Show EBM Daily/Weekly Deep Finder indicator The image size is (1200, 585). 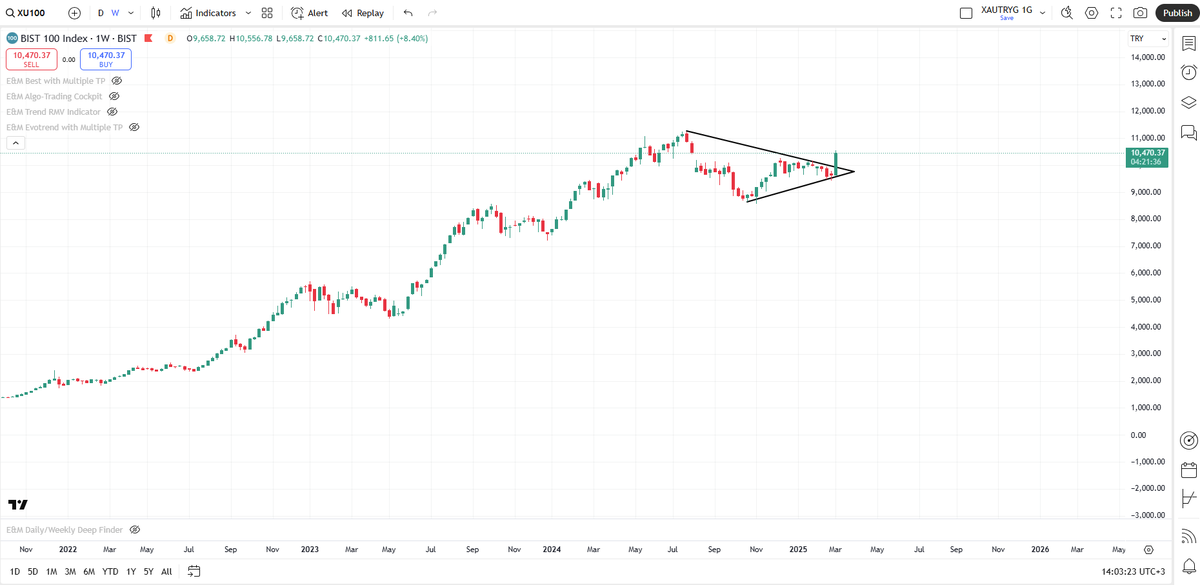135,529
